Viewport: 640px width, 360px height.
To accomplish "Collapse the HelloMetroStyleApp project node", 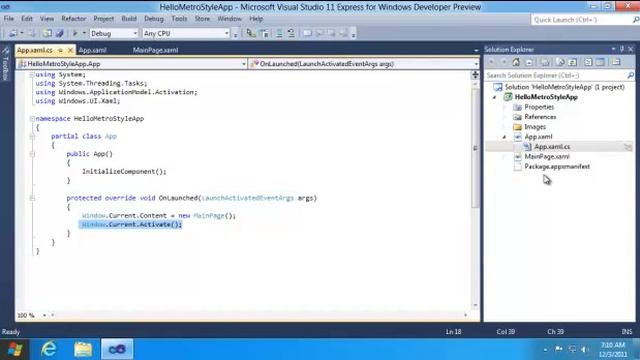I will click(495, 97).
